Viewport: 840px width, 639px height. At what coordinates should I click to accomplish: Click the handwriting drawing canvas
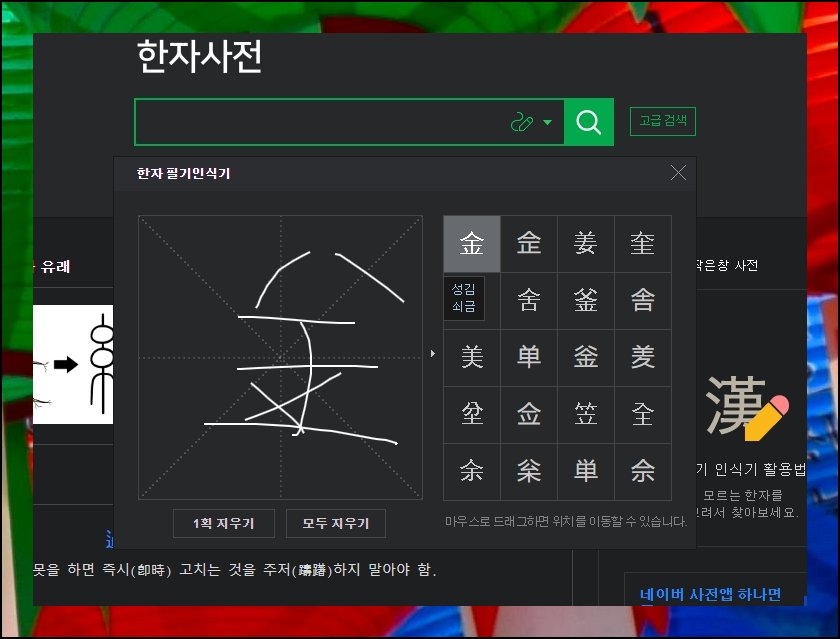(x=280, y=357)
